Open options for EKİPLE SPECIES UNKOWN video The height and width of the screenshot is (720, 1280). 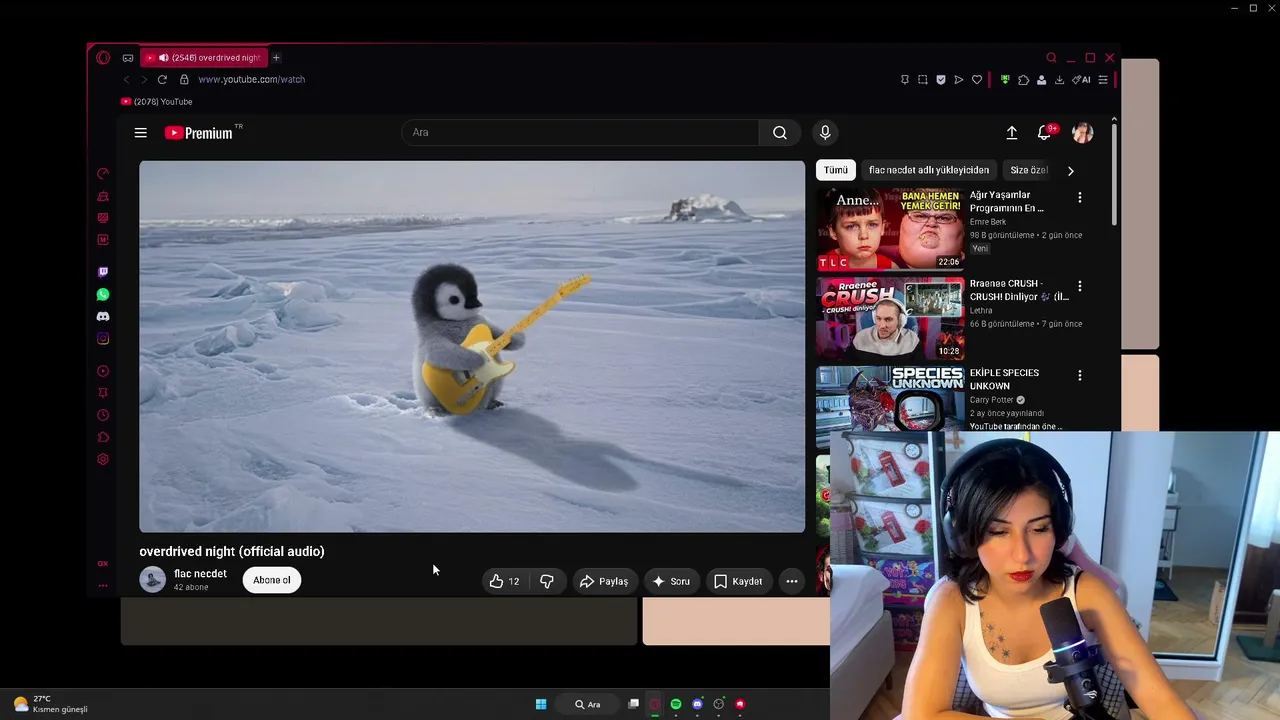(1079, 375)
